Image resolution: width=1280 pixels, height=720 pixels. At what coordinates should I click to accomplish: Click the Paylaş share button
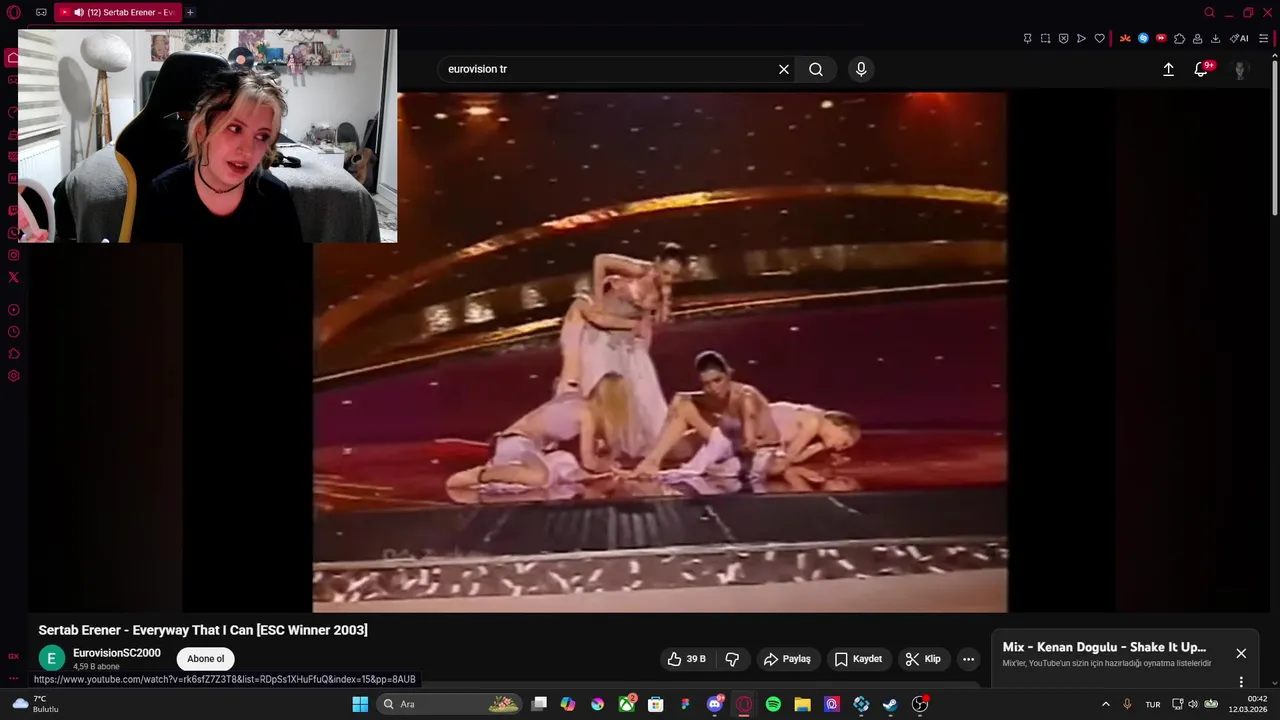click(787, 659)
